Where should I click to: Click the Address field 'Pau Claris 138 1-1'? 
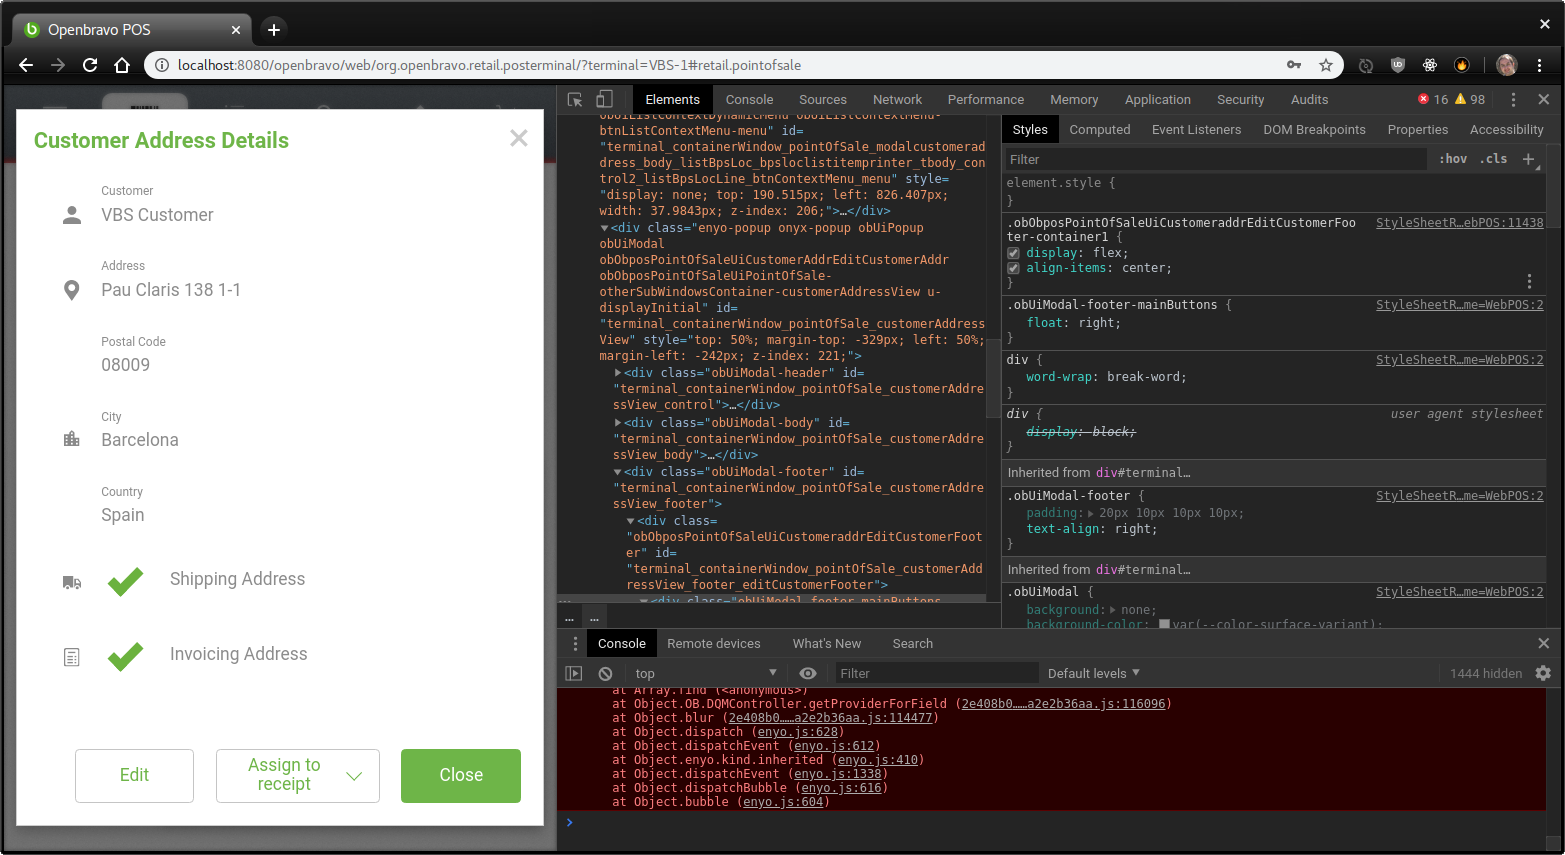click(x=171, y=290)
